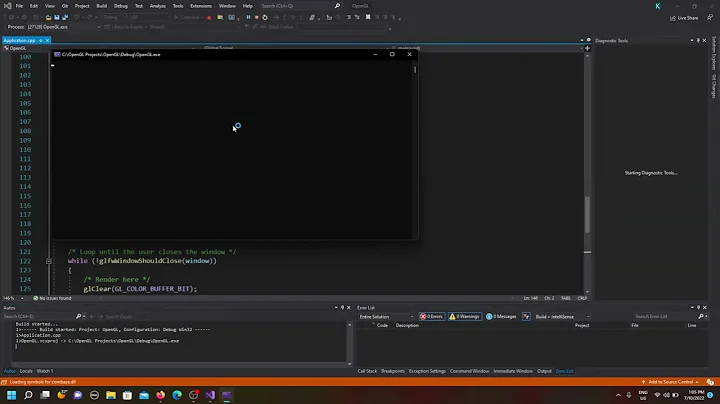This screenshot has width=720, height=404.
Task: Open the OpenGL project scope dropdown
Action: [99, 48]
